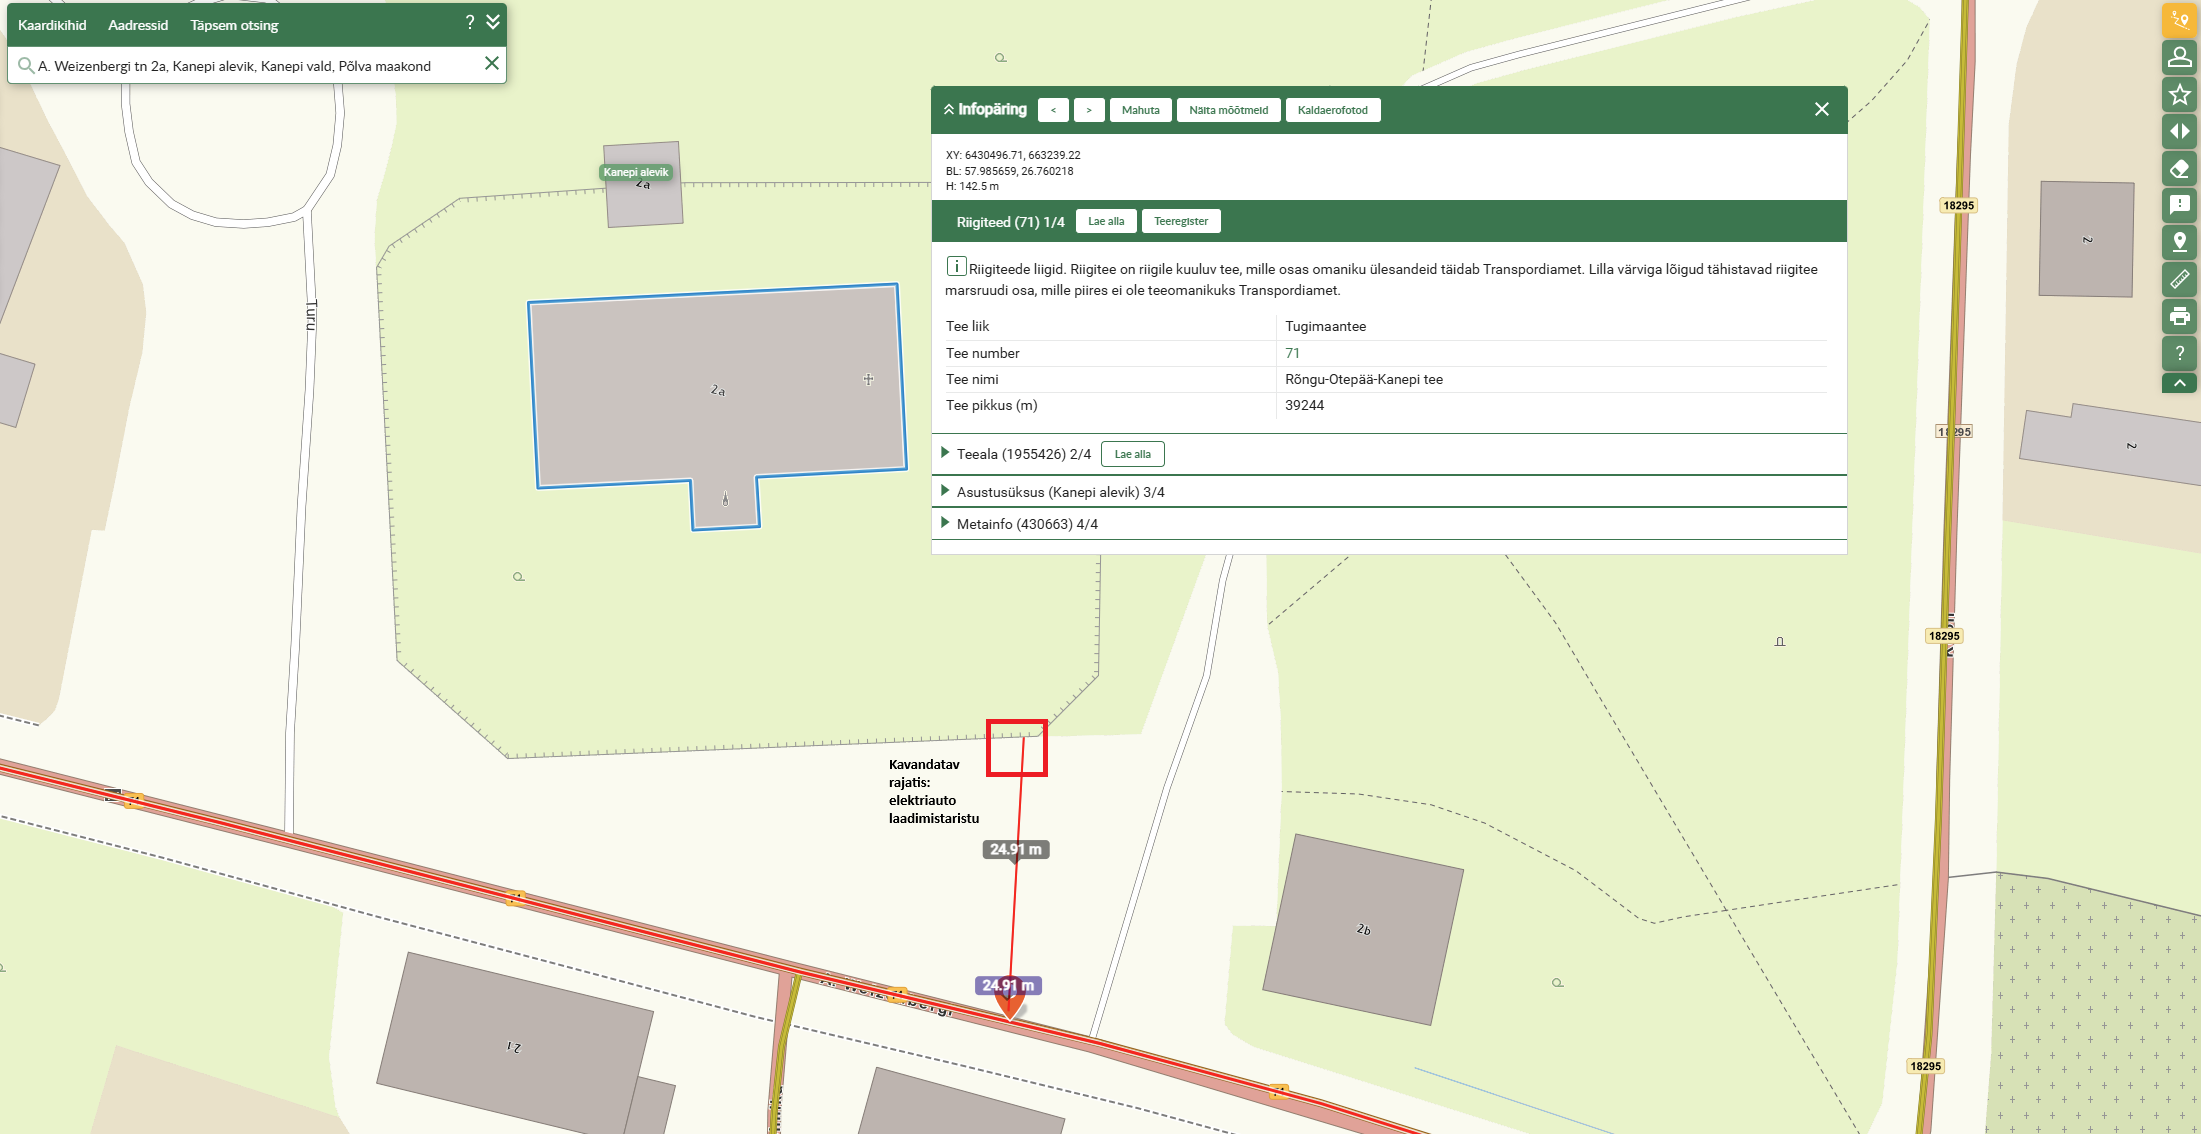This screenshot has height=1134, width=2201.
Task: Click the Kaldaerofotod button
Action: click(x=1332, y=110)
